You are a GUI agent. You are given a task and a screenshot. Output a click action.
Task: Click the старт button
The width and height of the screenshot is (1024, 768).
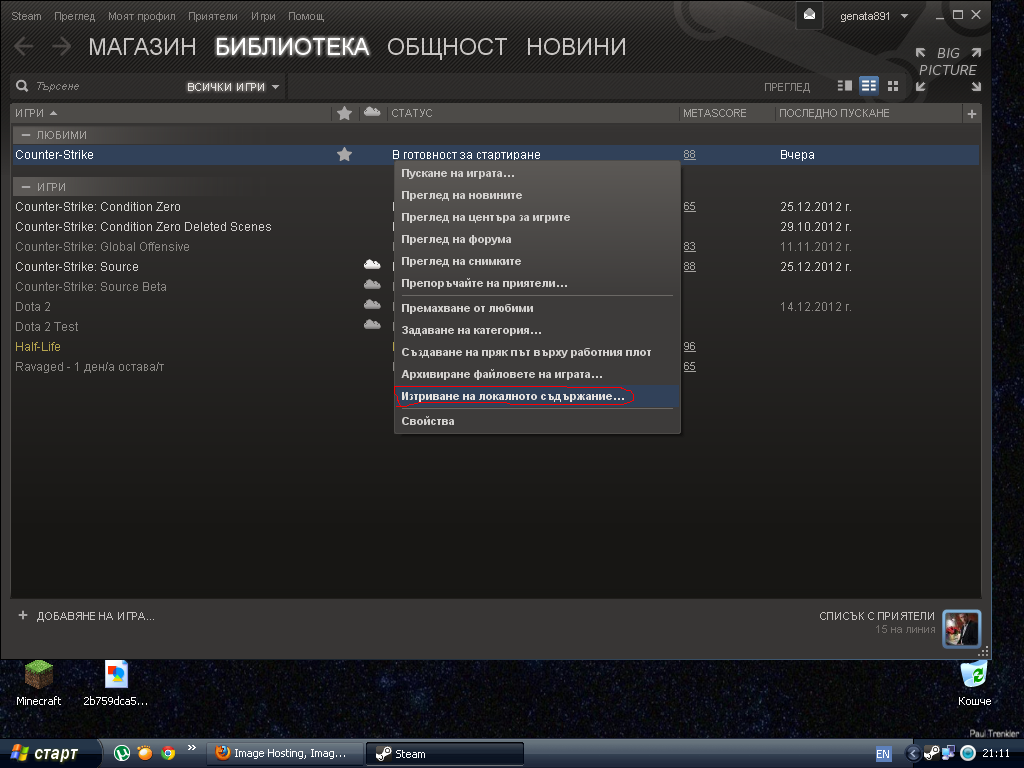pyautogui.click(x=50, y=753)
